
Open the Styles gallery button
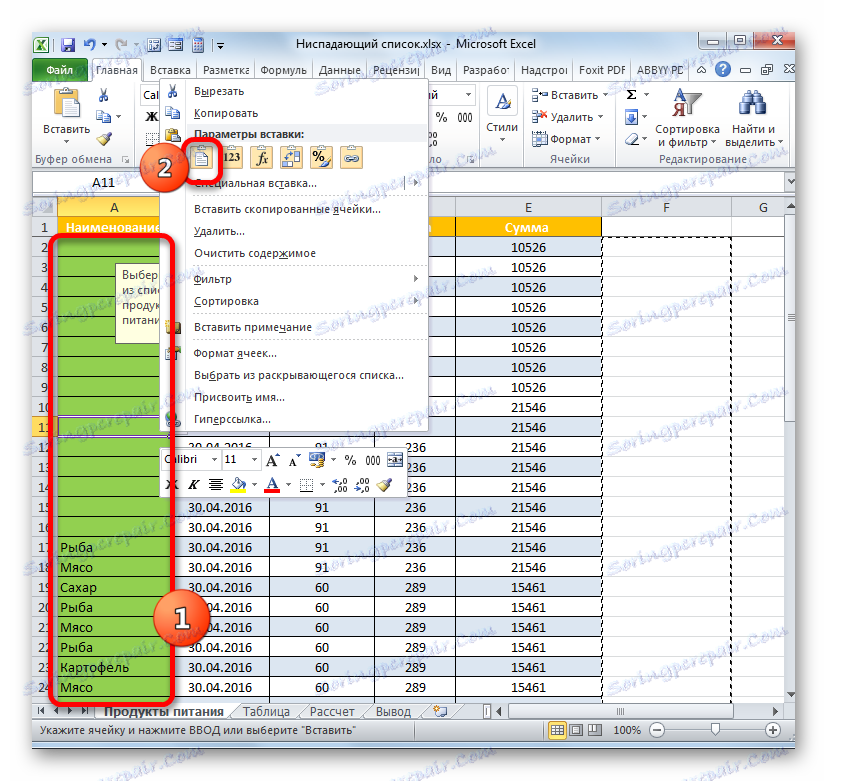(x=502, y=115)
